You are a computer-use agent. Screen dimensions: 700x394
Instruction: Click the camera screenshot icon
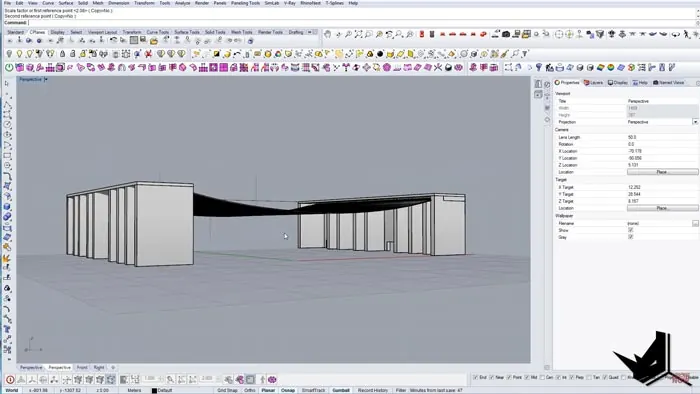[x=506, y=34]
